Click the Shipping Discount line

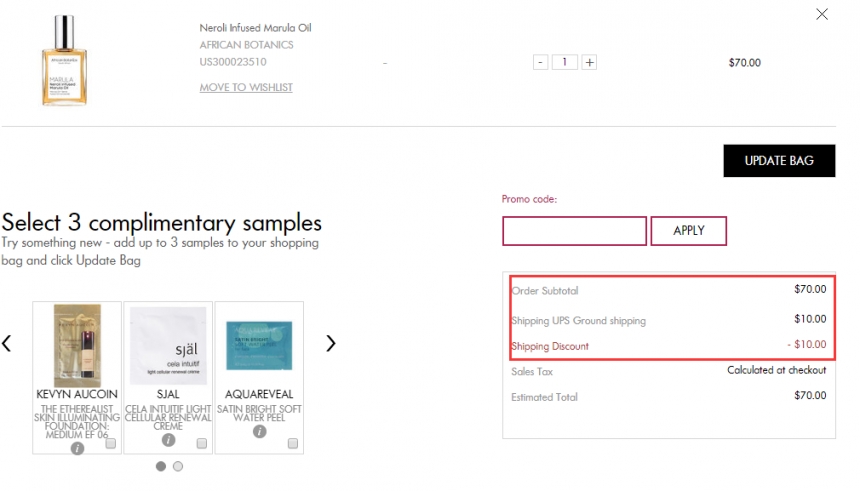669,346
